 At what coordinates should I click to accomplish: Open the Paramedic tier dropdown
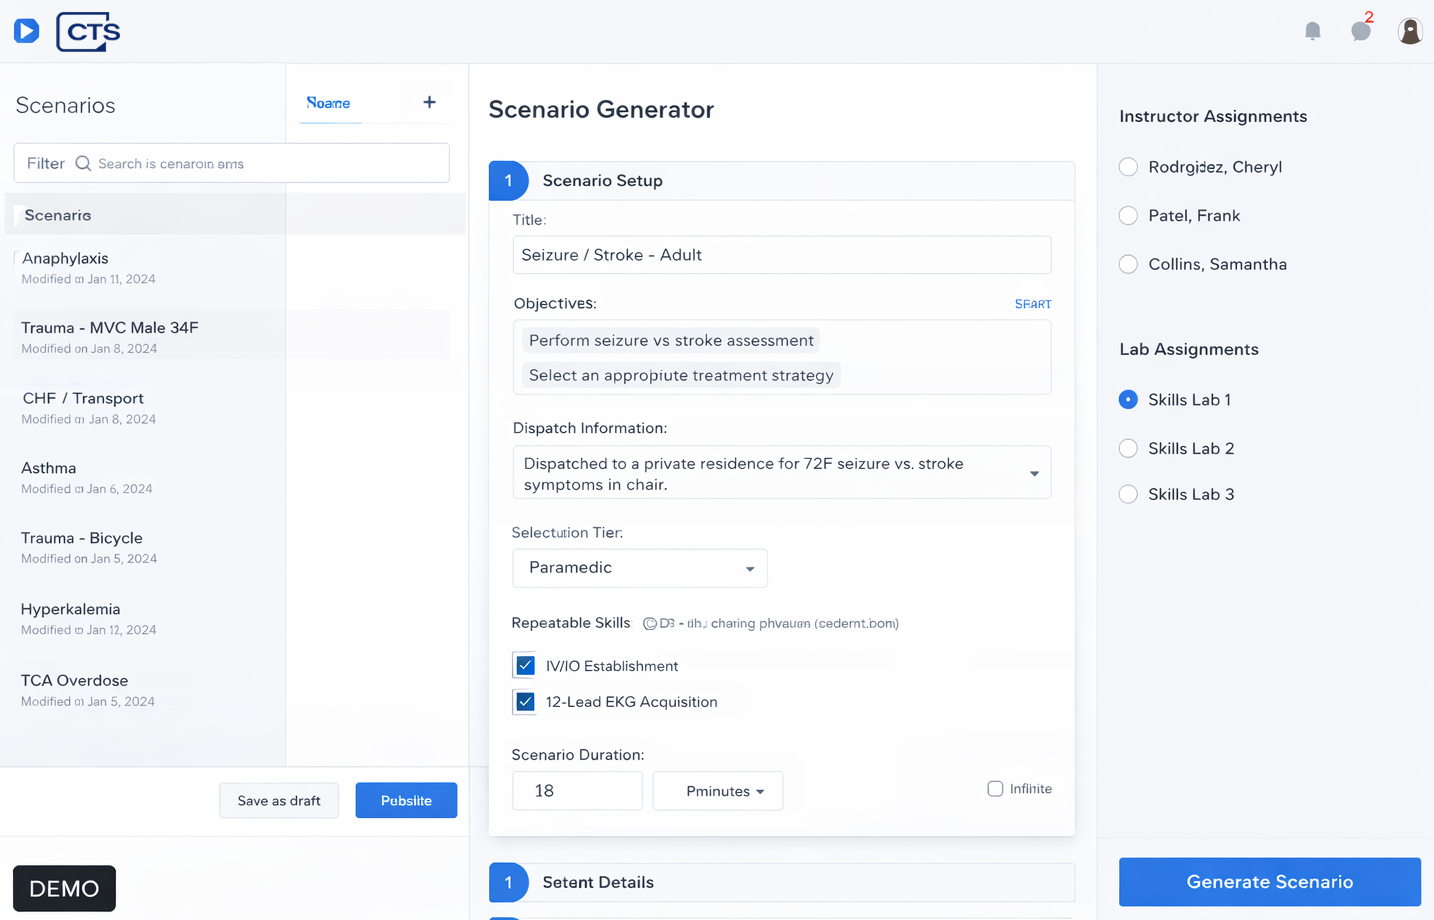[x=640, y=568]
